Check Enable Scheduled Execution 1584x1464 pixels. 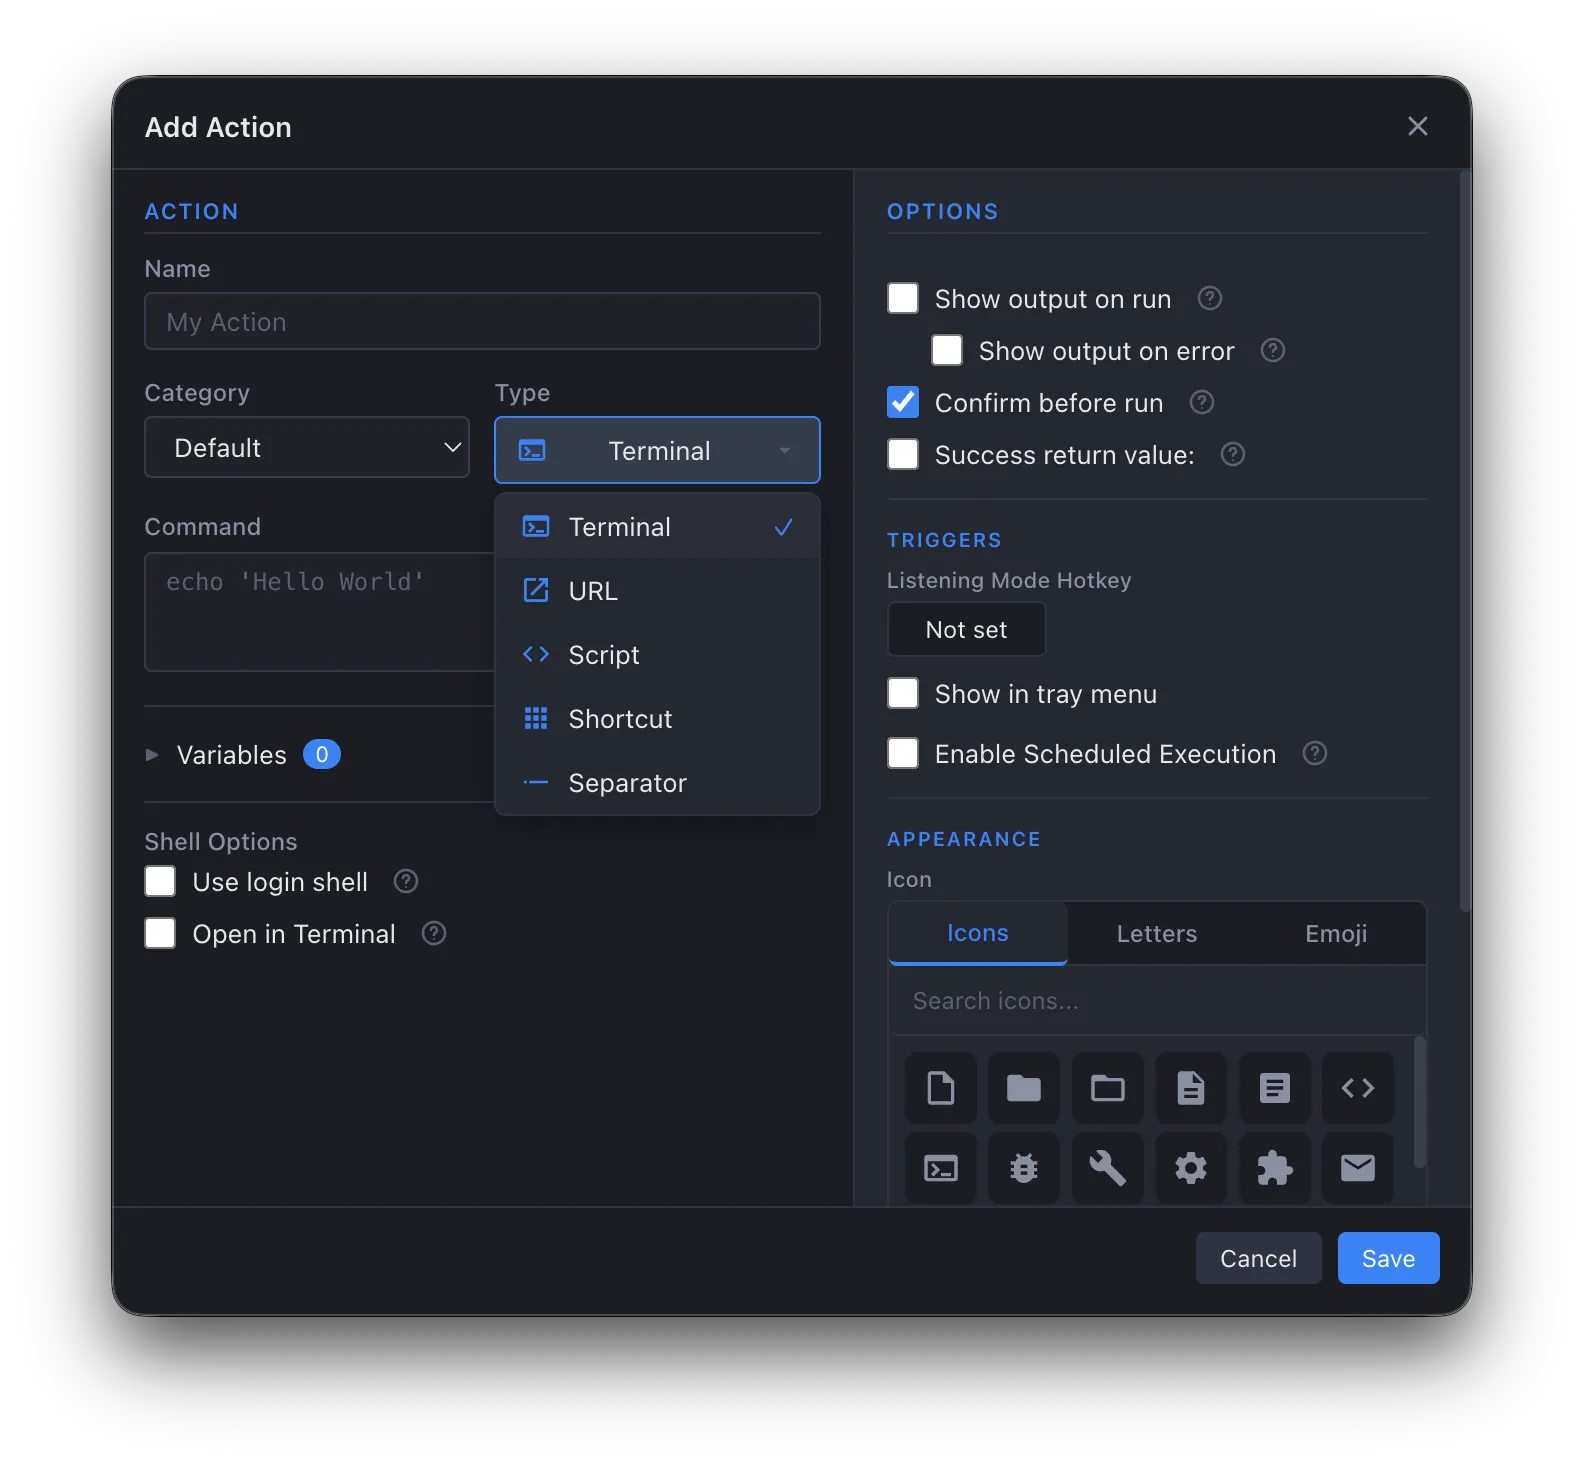(x=903, y=753)
